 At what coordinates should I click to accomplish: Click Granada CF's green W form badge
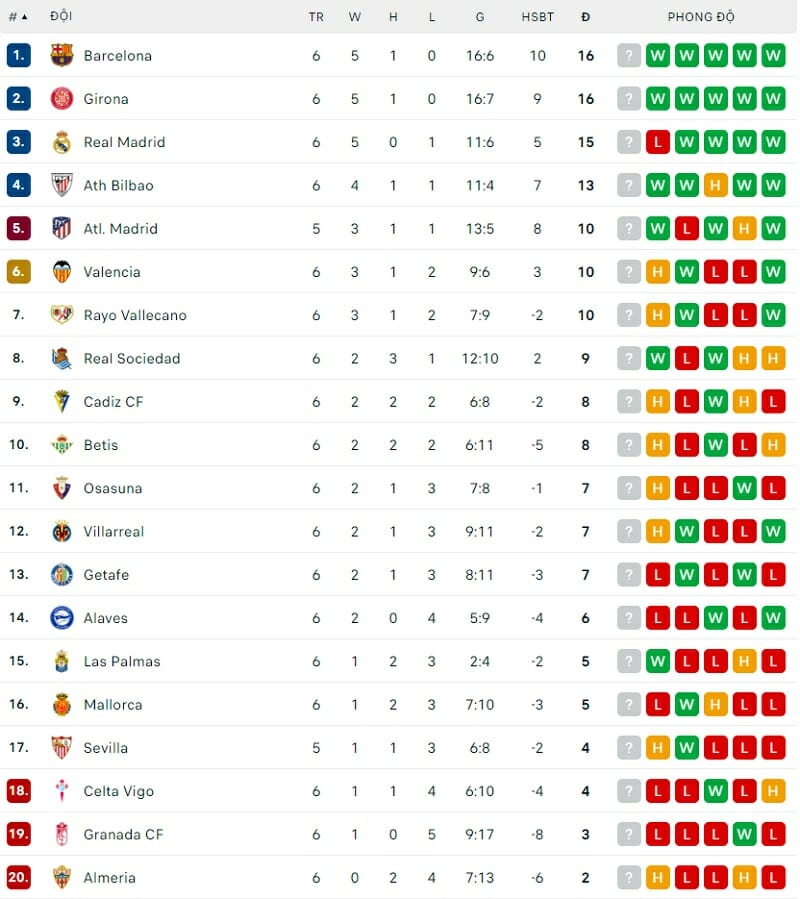(744, 834)
